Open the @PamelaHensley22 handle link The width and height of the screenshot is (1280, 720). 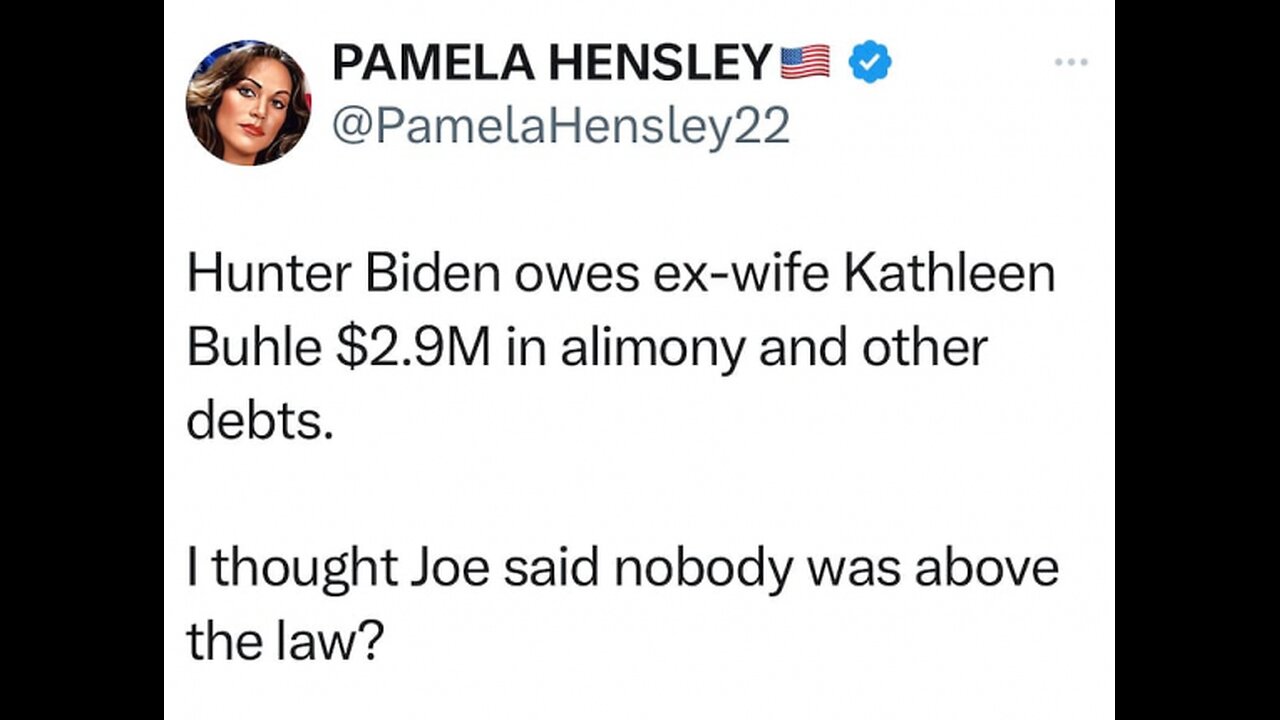click(560, 127)
